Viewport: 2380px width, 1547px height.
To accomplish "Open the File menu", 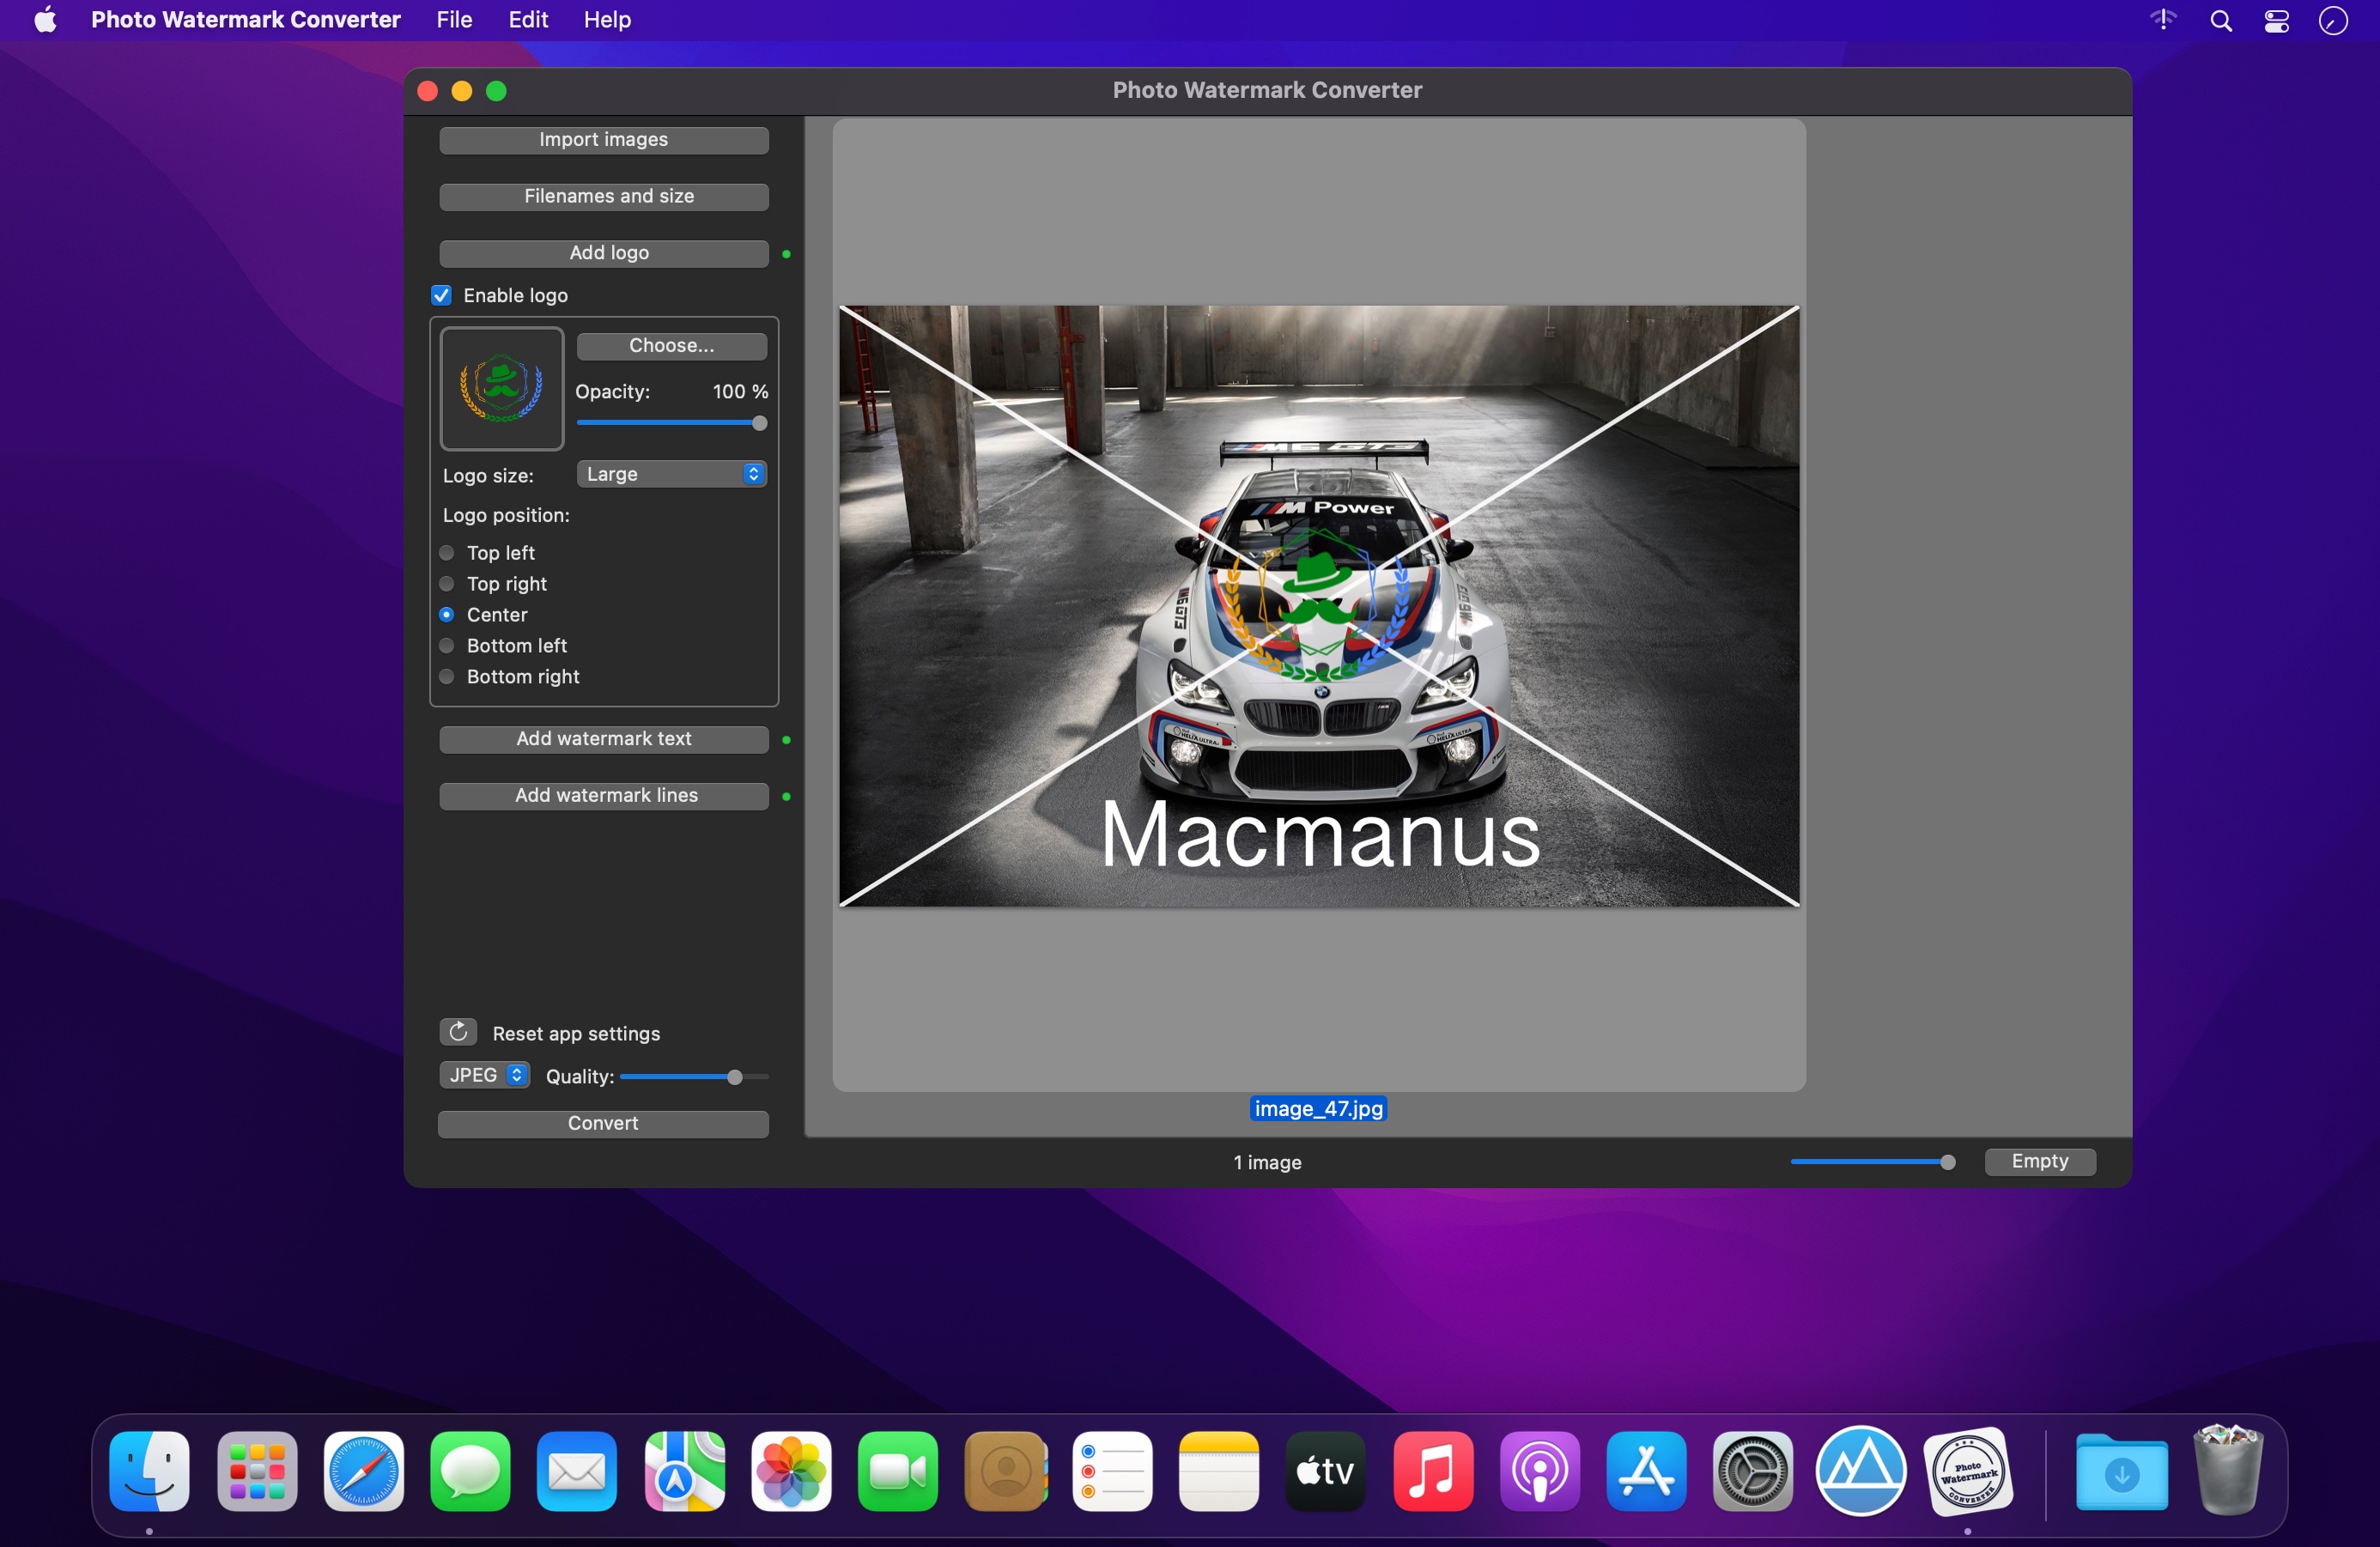I will pyautogui.click(x=454, y=20).
